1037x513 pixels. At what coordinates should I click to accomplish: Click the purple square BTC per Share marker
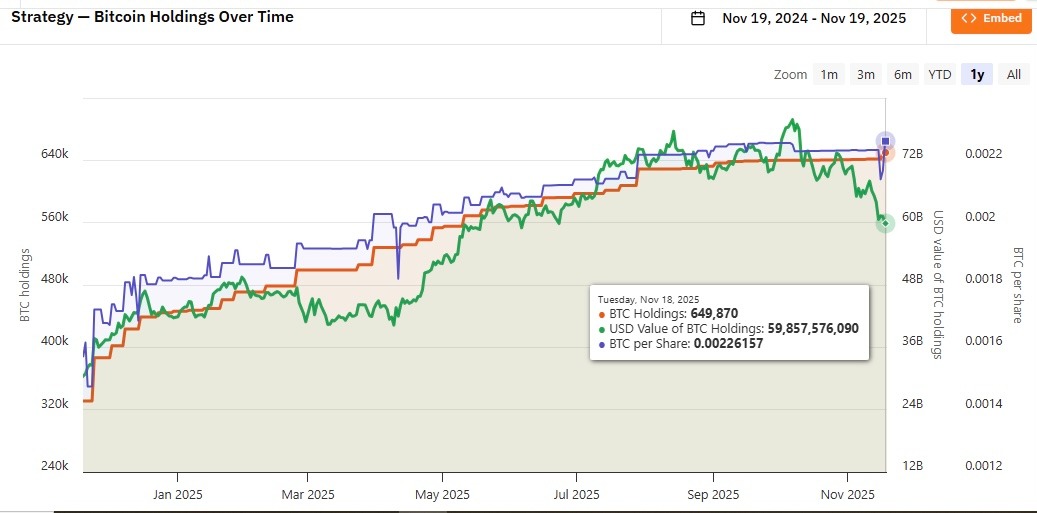(885, 141)
